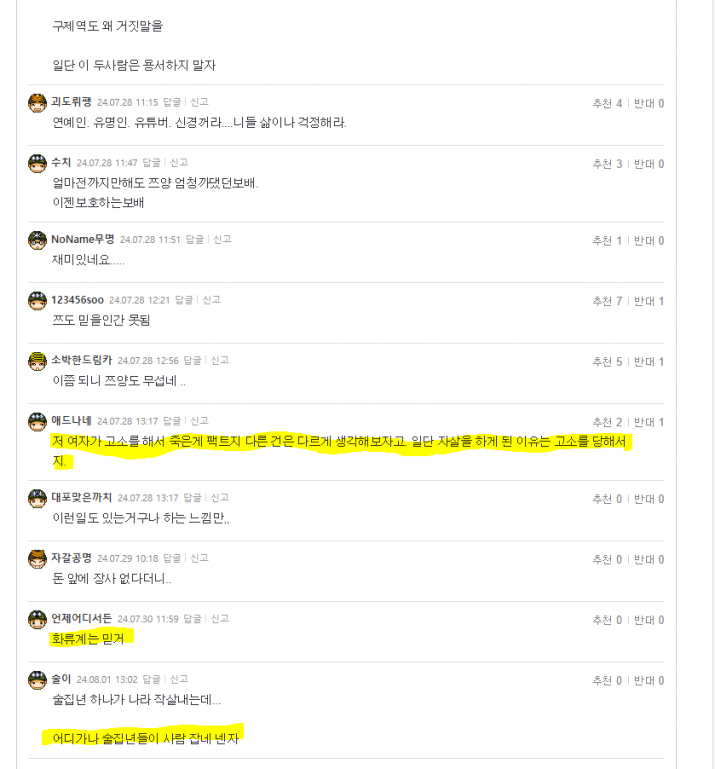The height and width of the screenshot is (769, 715).
Task: Recommend 123456soo's comment via 추천 7
Action: 607,301
